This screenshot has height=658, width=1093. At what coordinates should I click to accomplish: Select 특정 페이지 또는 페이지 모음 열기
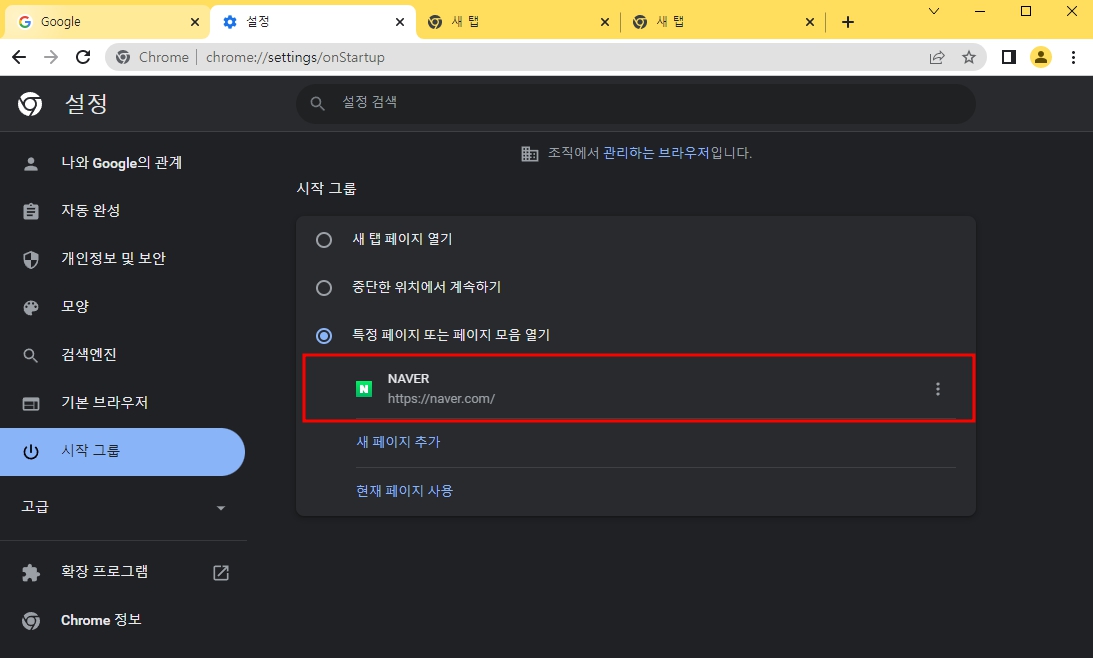coord(323,335)
